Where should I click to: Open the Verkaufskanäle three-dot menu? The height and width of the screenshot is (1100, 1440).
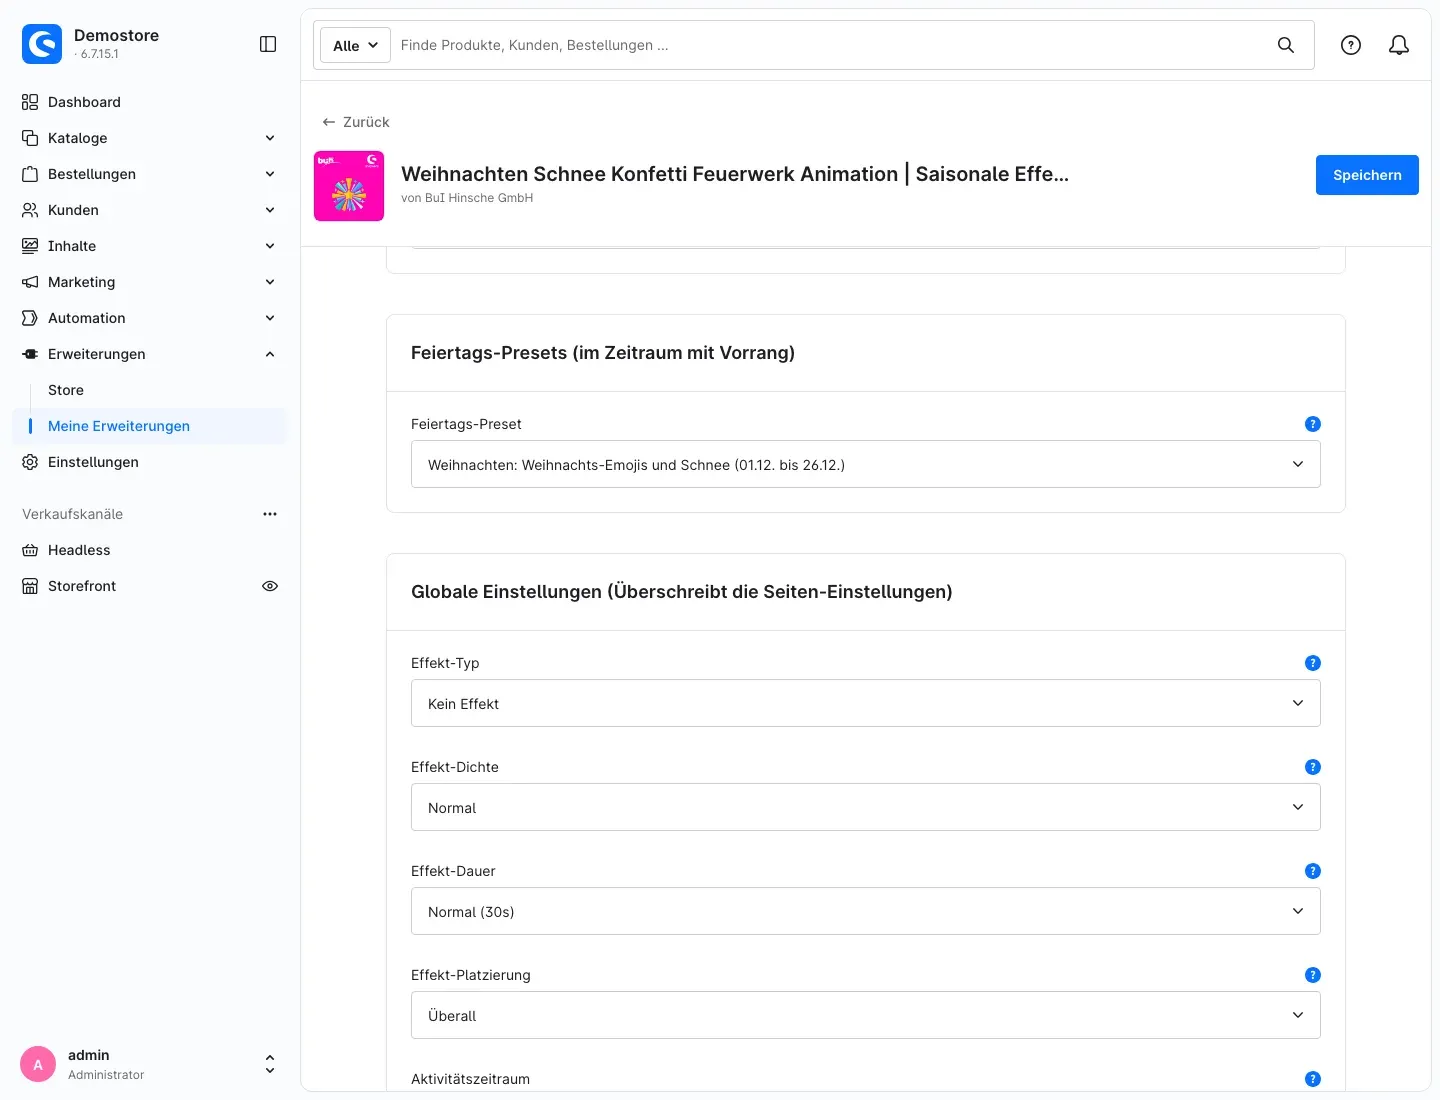click(270, 514)
